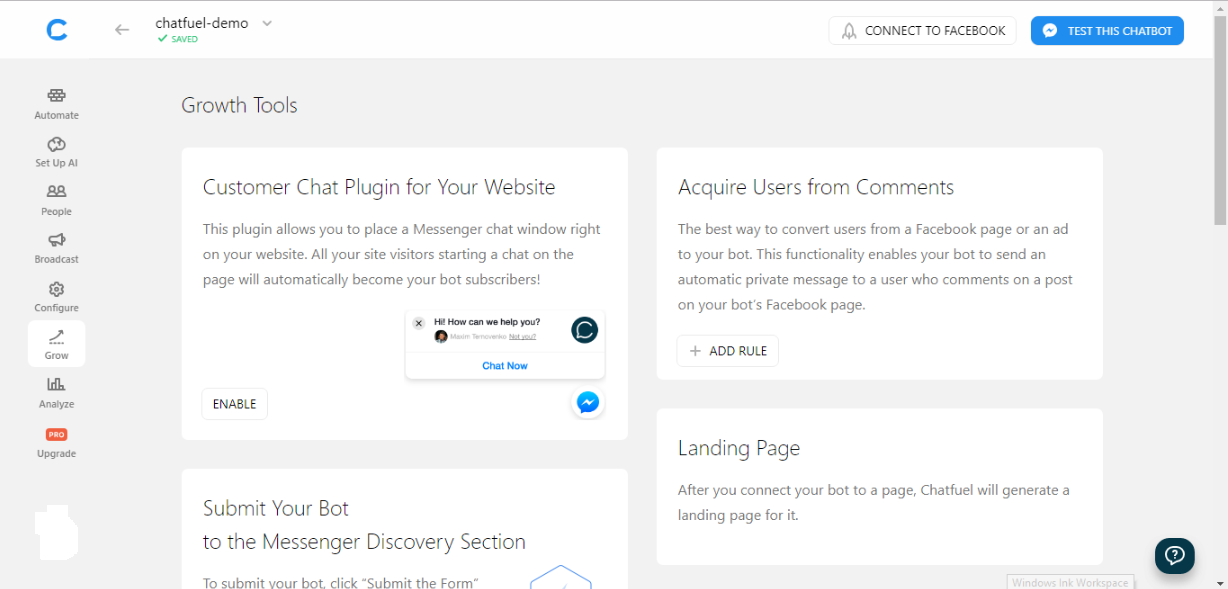Open the help question mark widget

pyautogui.click(x=1174, y=555)
